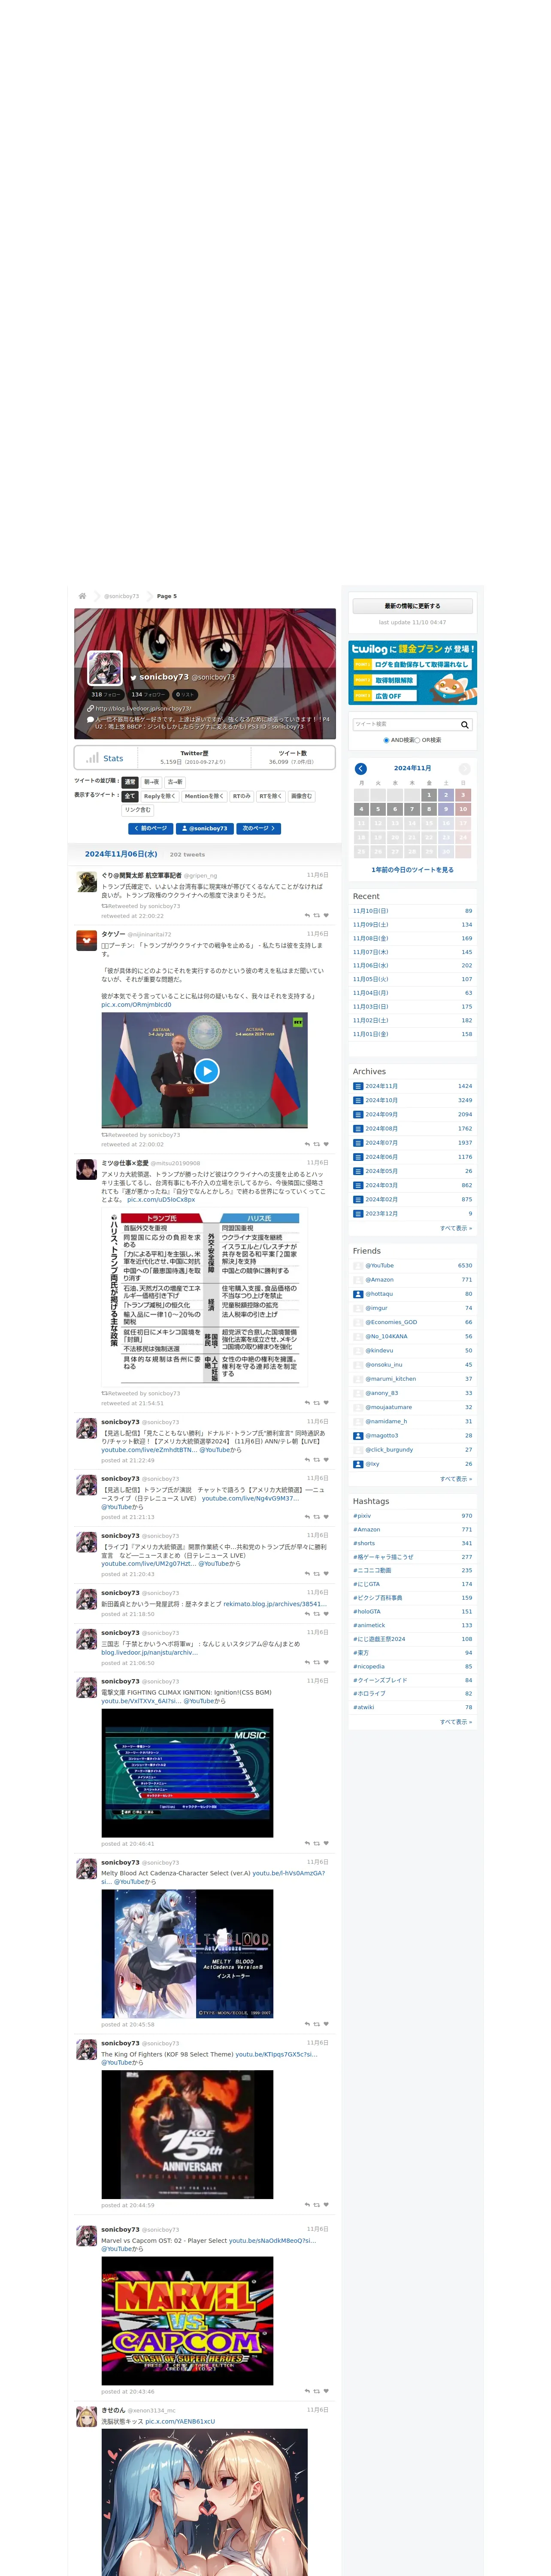Enable the RTのみ filter
Screen dimensions: 551x2576
point(242,796)
